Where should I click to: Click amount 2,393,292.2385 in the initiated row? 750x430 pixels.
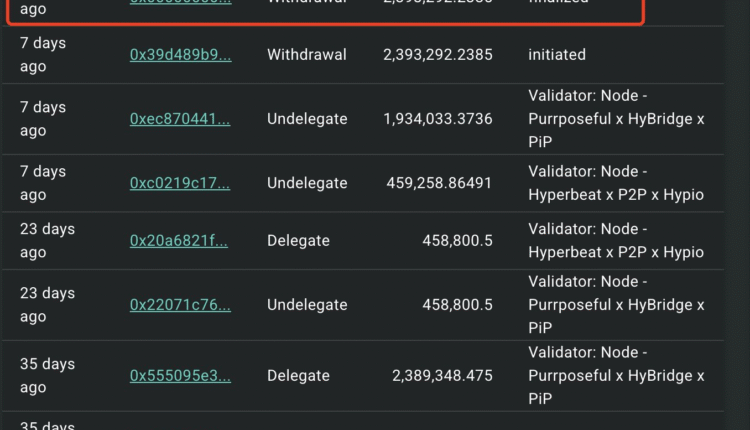[x=437, y=55]
